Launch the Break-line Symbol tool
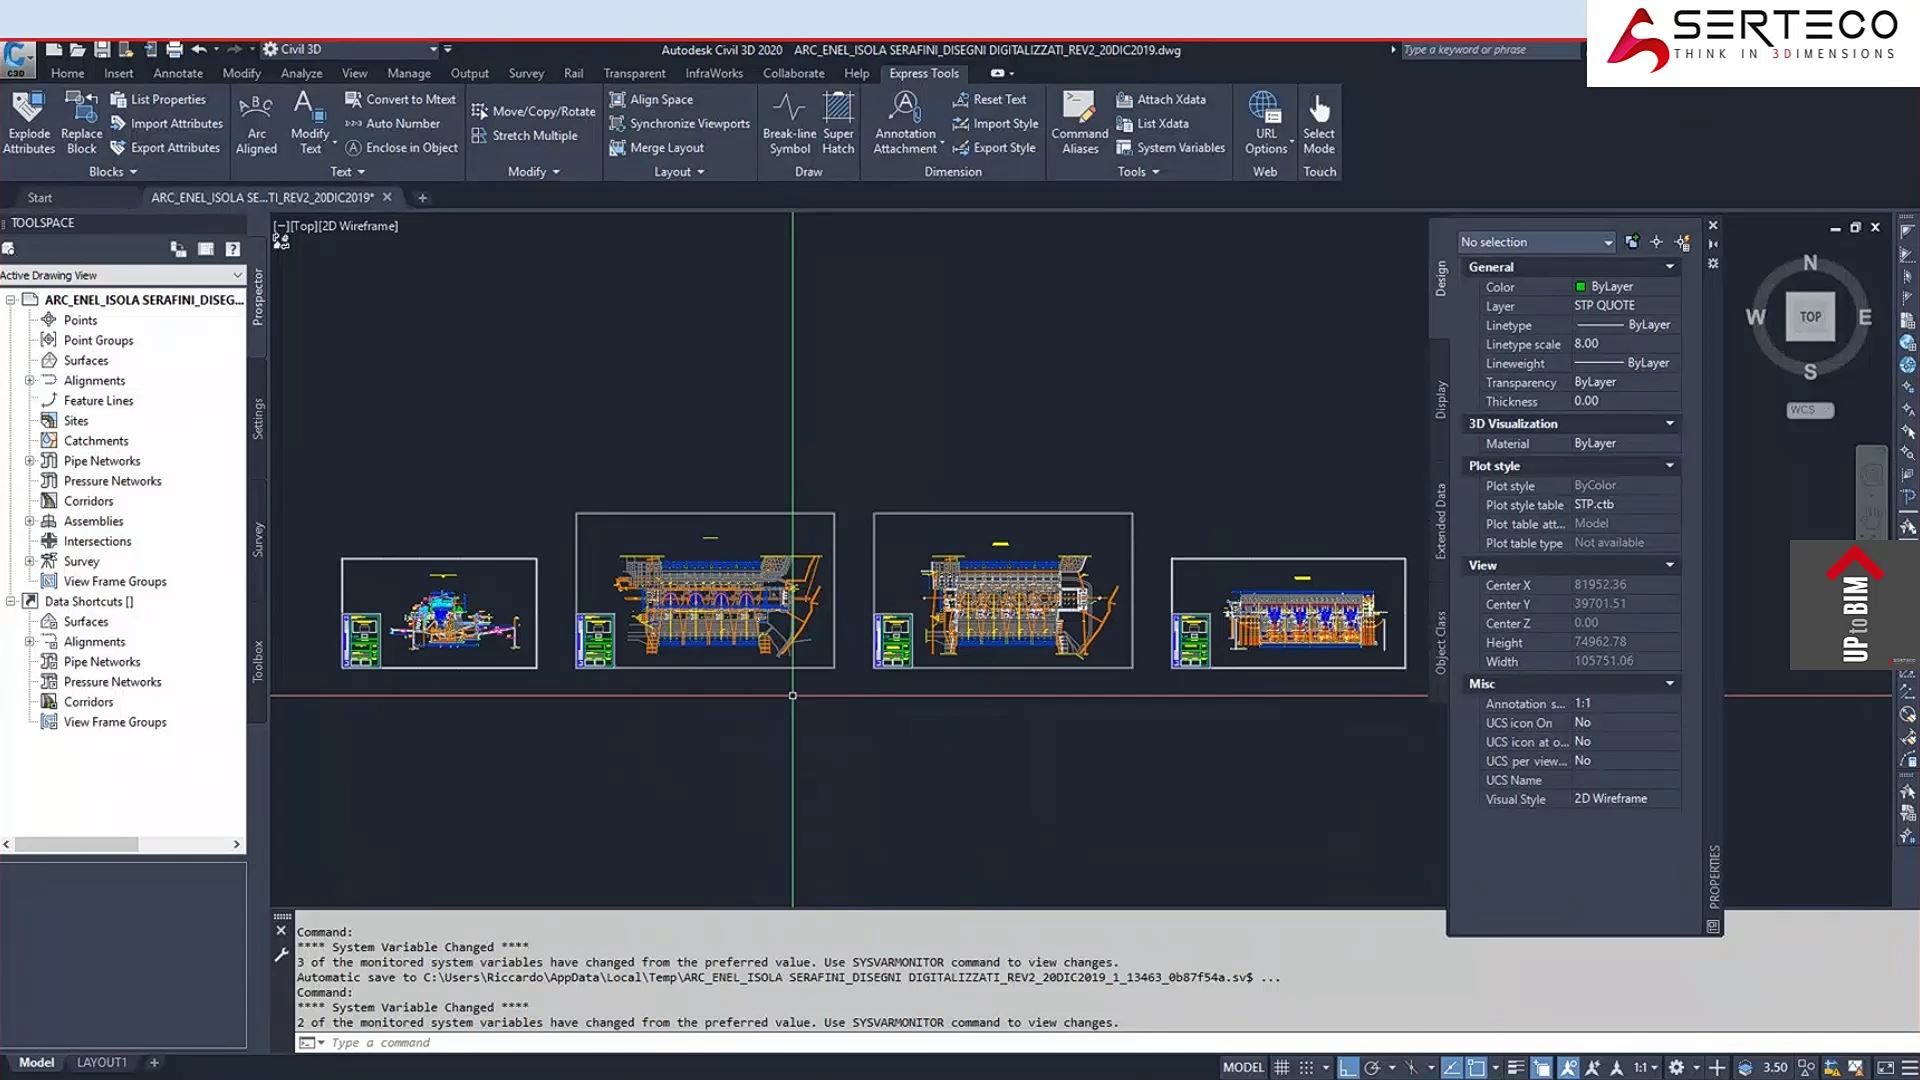The image size is (1920, 1080). [x=789, y=122]
